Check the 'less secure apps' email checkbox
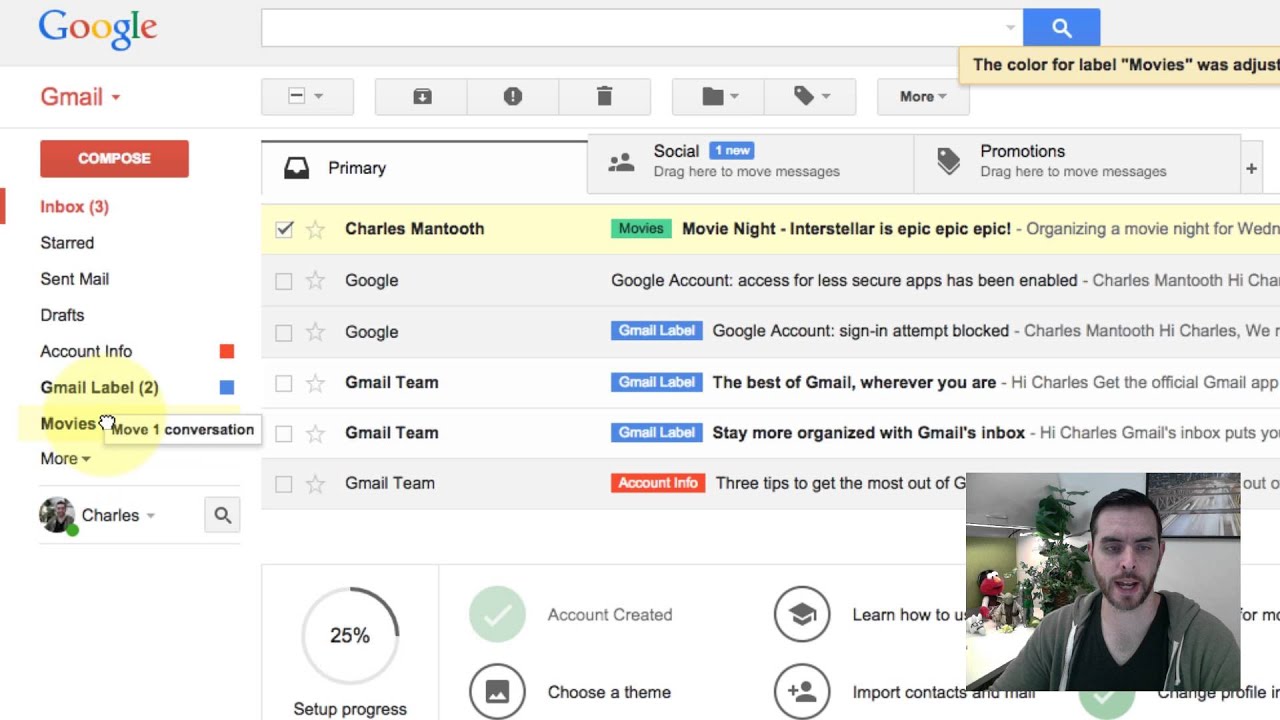Screen dimensions: 1280x720 [x=284, y=281]
